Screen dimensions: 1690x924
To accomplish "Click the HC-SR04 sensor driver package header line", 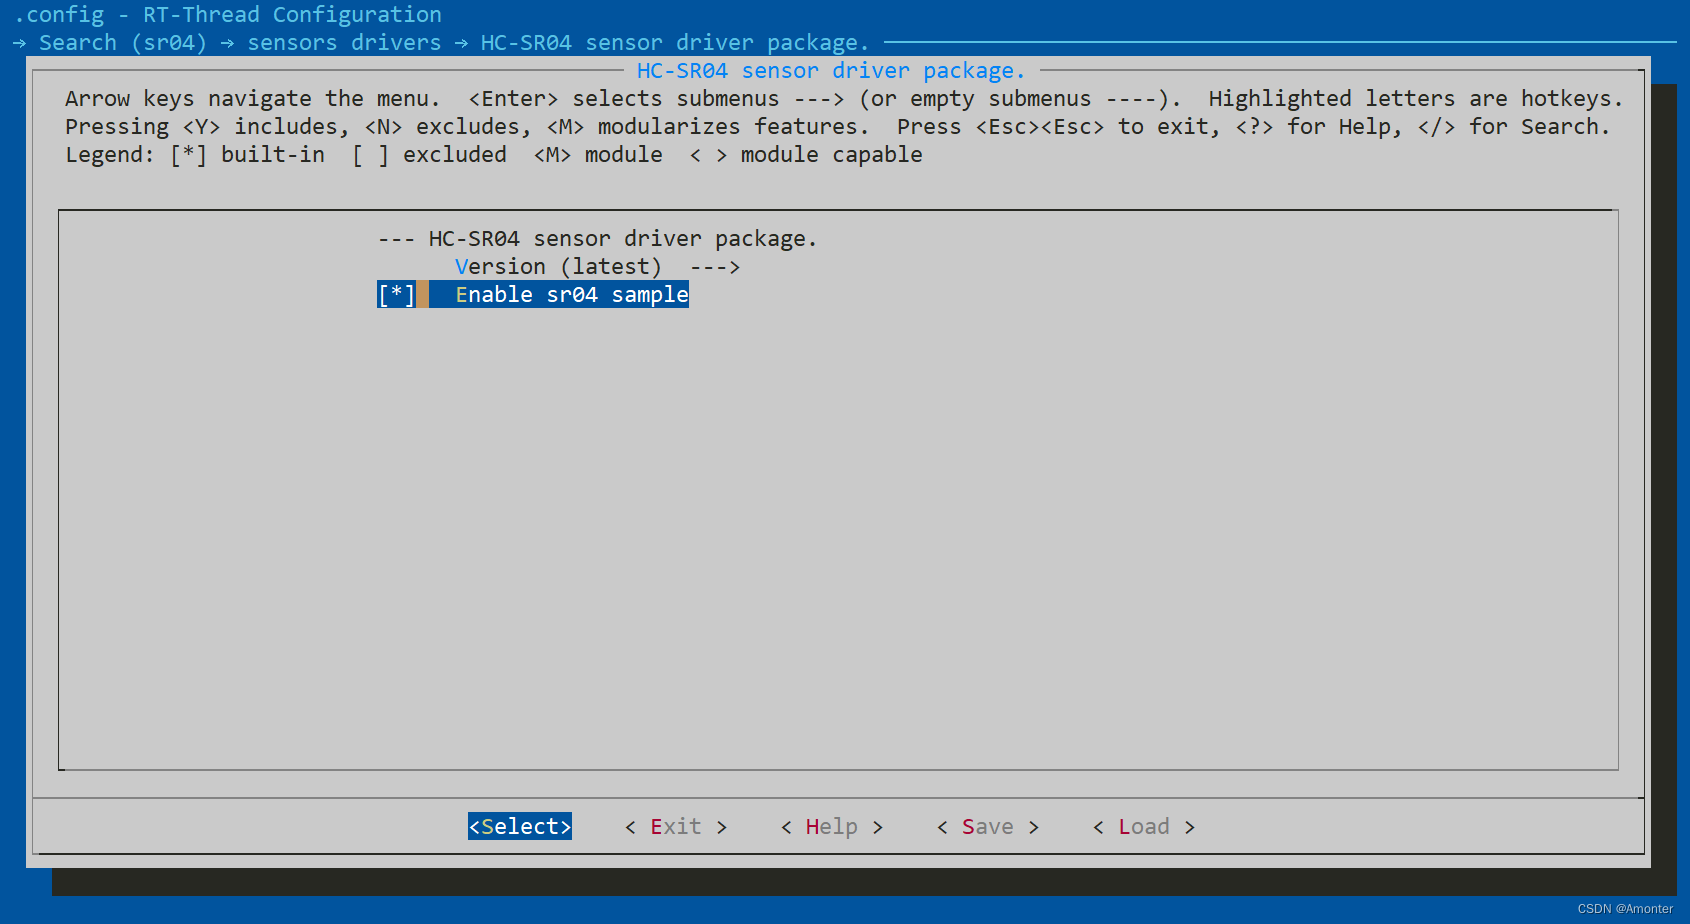I will coord(597,239).
